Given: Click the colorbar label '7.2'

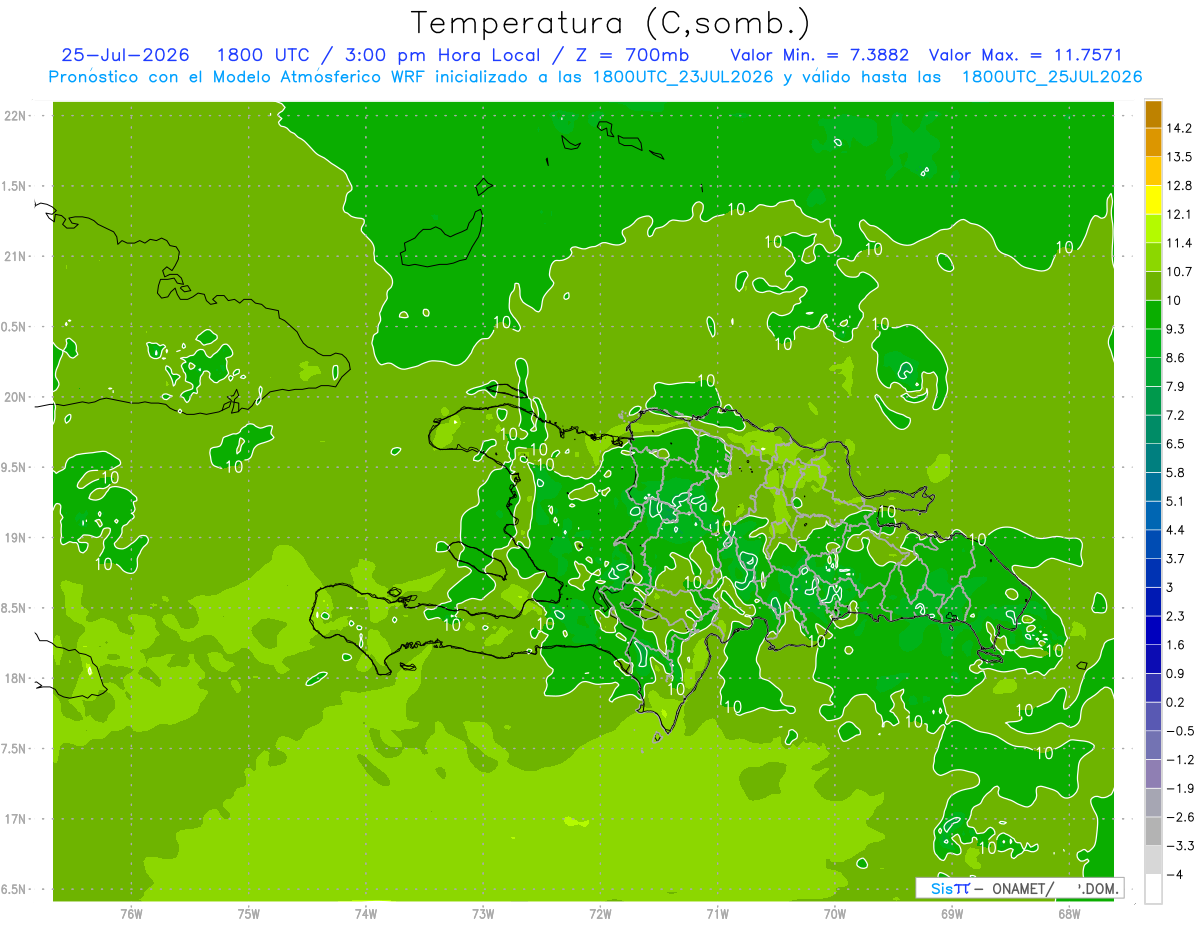Looking at the screenshot, I should pyautogui.click(x=1175, y=415).
